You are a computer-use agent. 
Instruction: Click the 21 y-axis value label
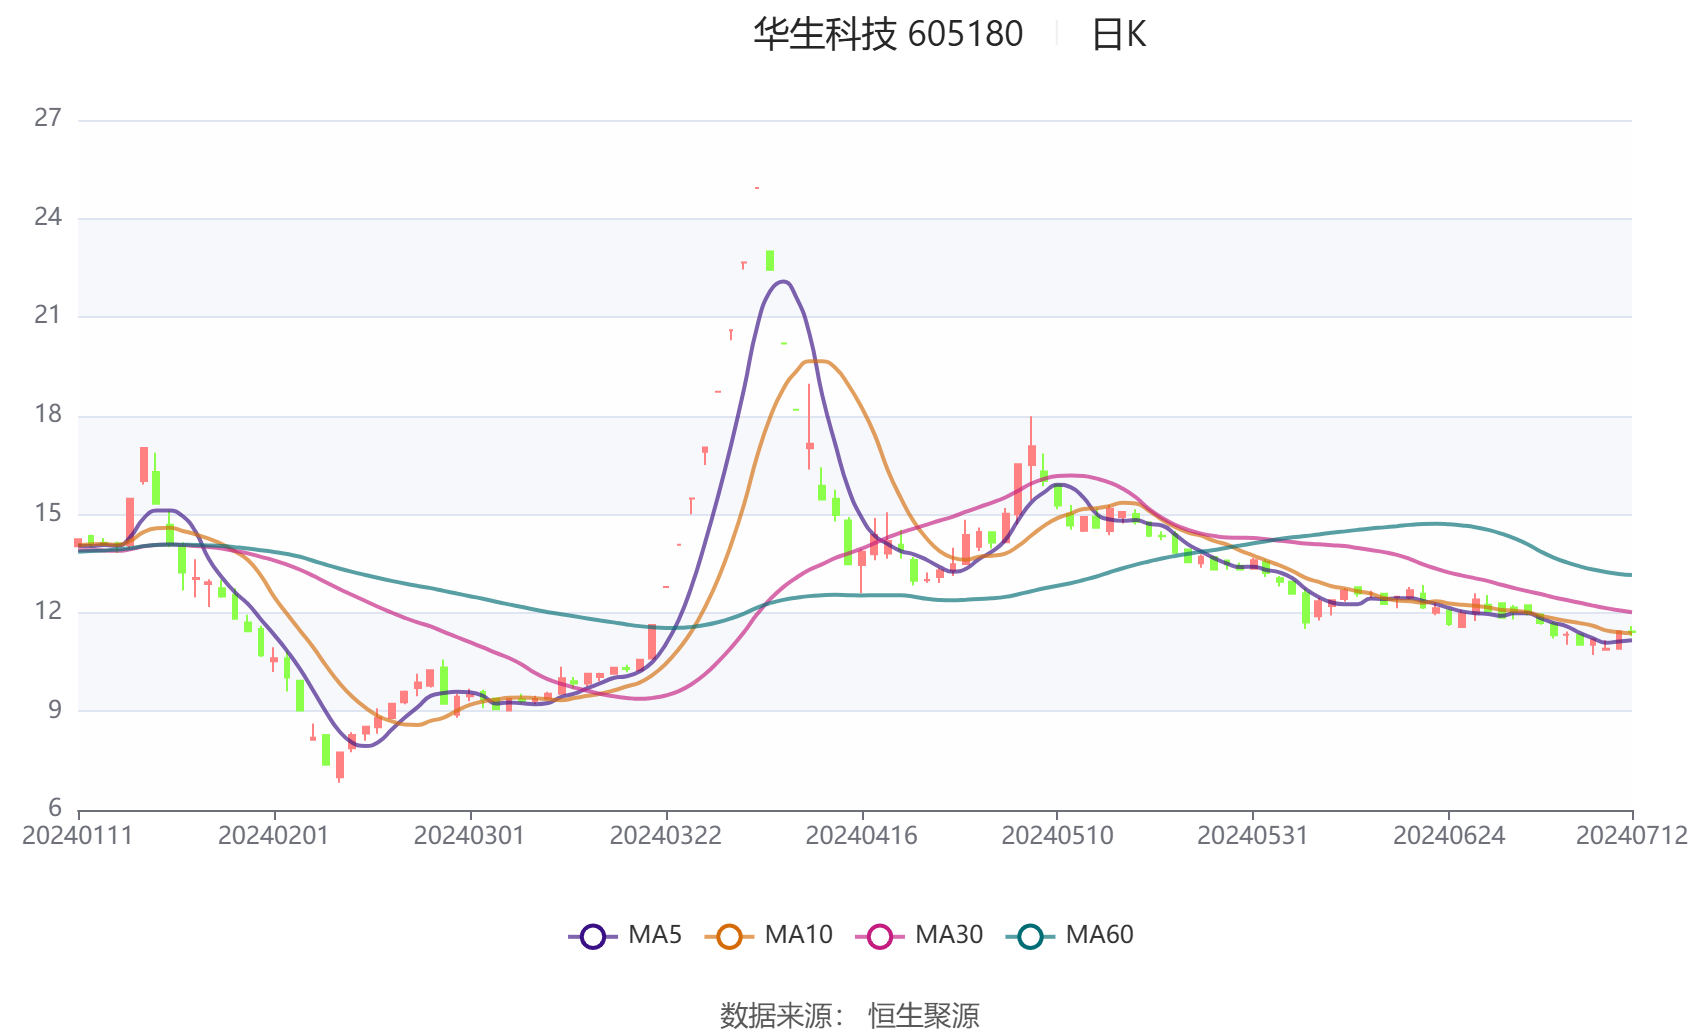(x=48, y=315)
